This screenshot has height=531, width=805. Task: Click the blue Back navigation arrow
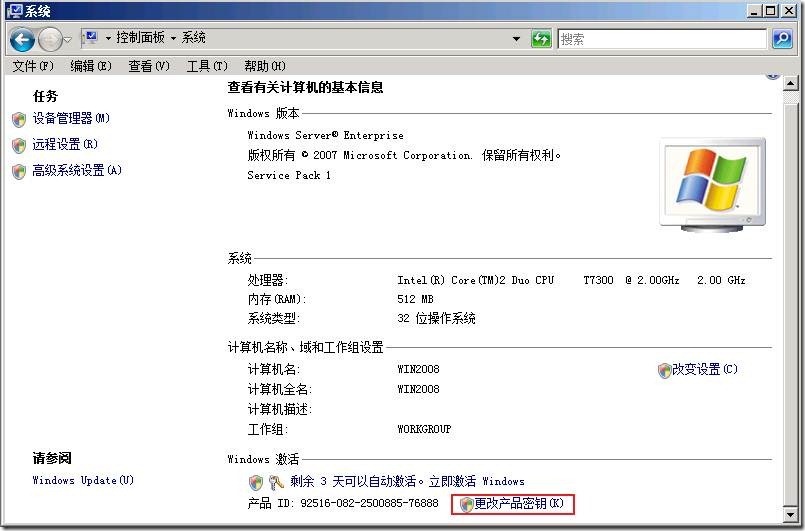point(22,39)
